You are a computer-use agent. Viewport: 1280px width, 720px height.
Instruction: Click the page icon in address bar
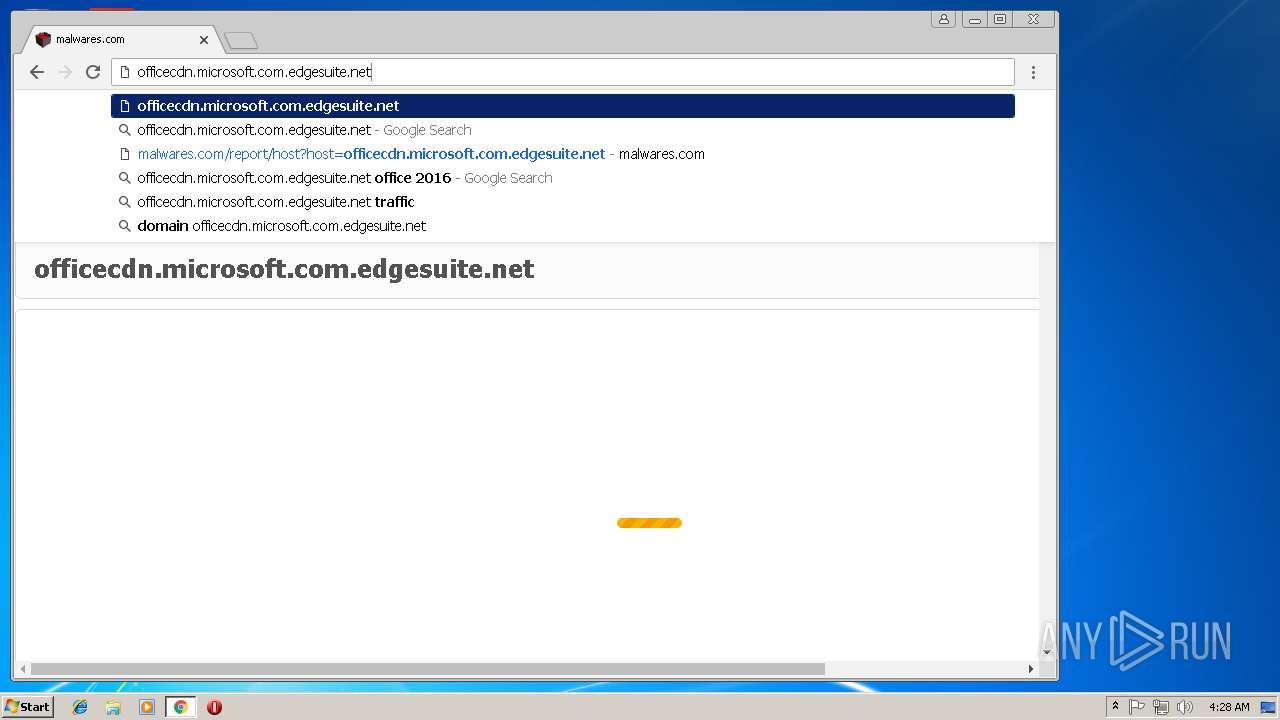pos(125,72)
